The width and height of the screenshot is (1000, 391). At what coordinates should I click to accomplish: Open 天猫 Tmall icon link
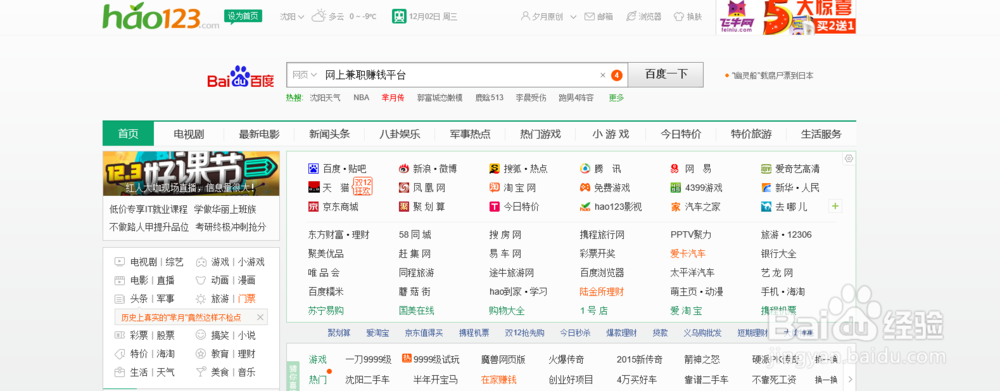coord(313,188)
